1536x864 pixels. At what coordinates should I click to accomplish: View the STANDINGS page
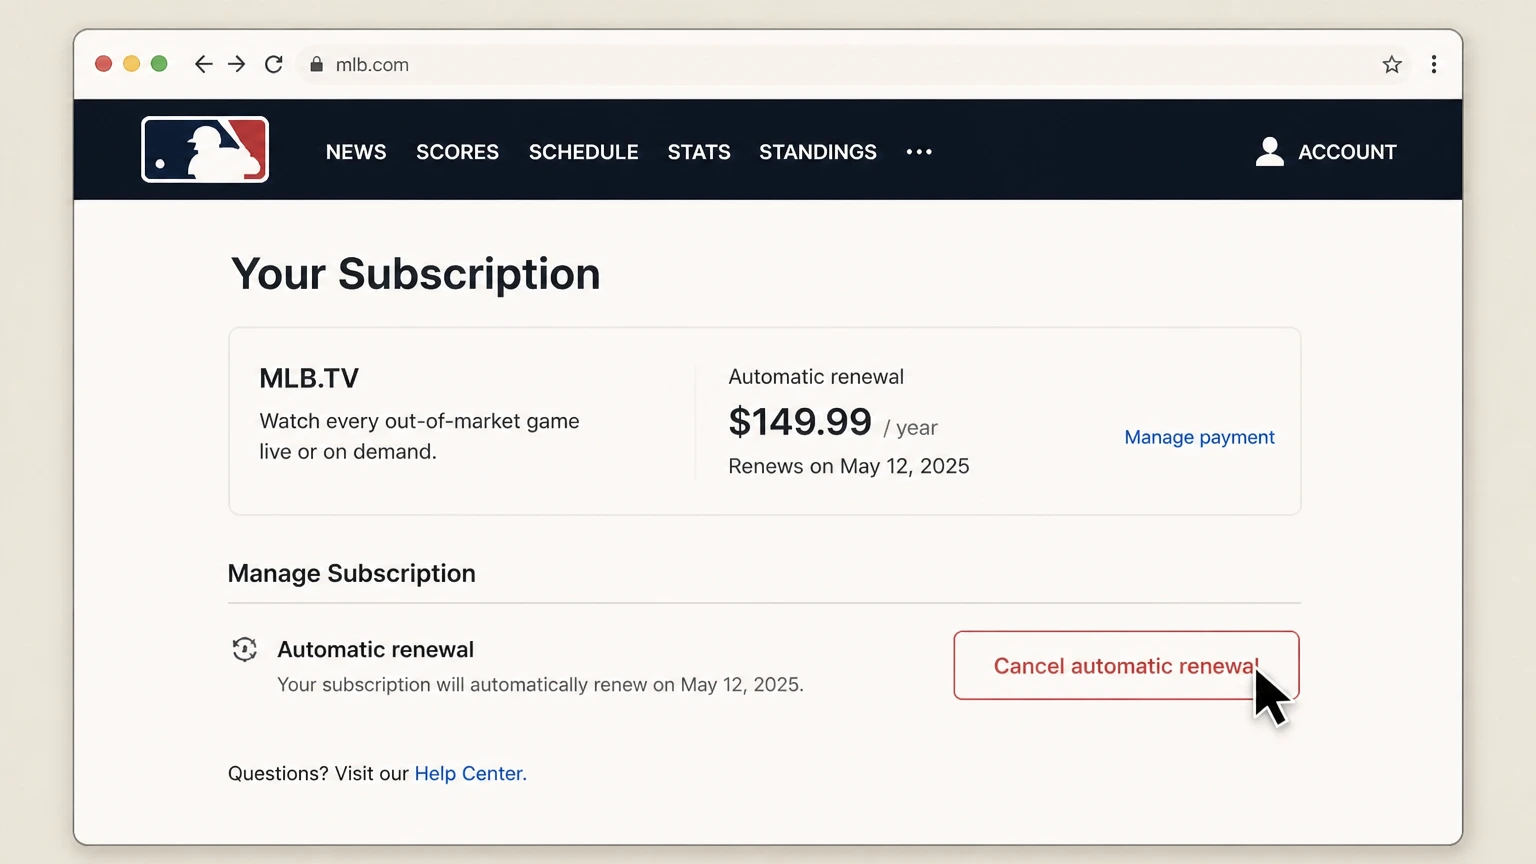[x=818, y=152]
